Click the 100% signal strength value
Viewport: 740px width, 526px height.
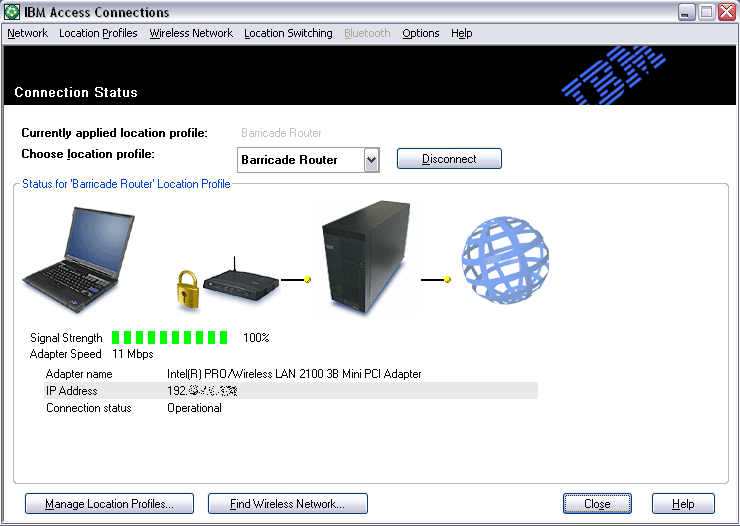tap(256, 338)
